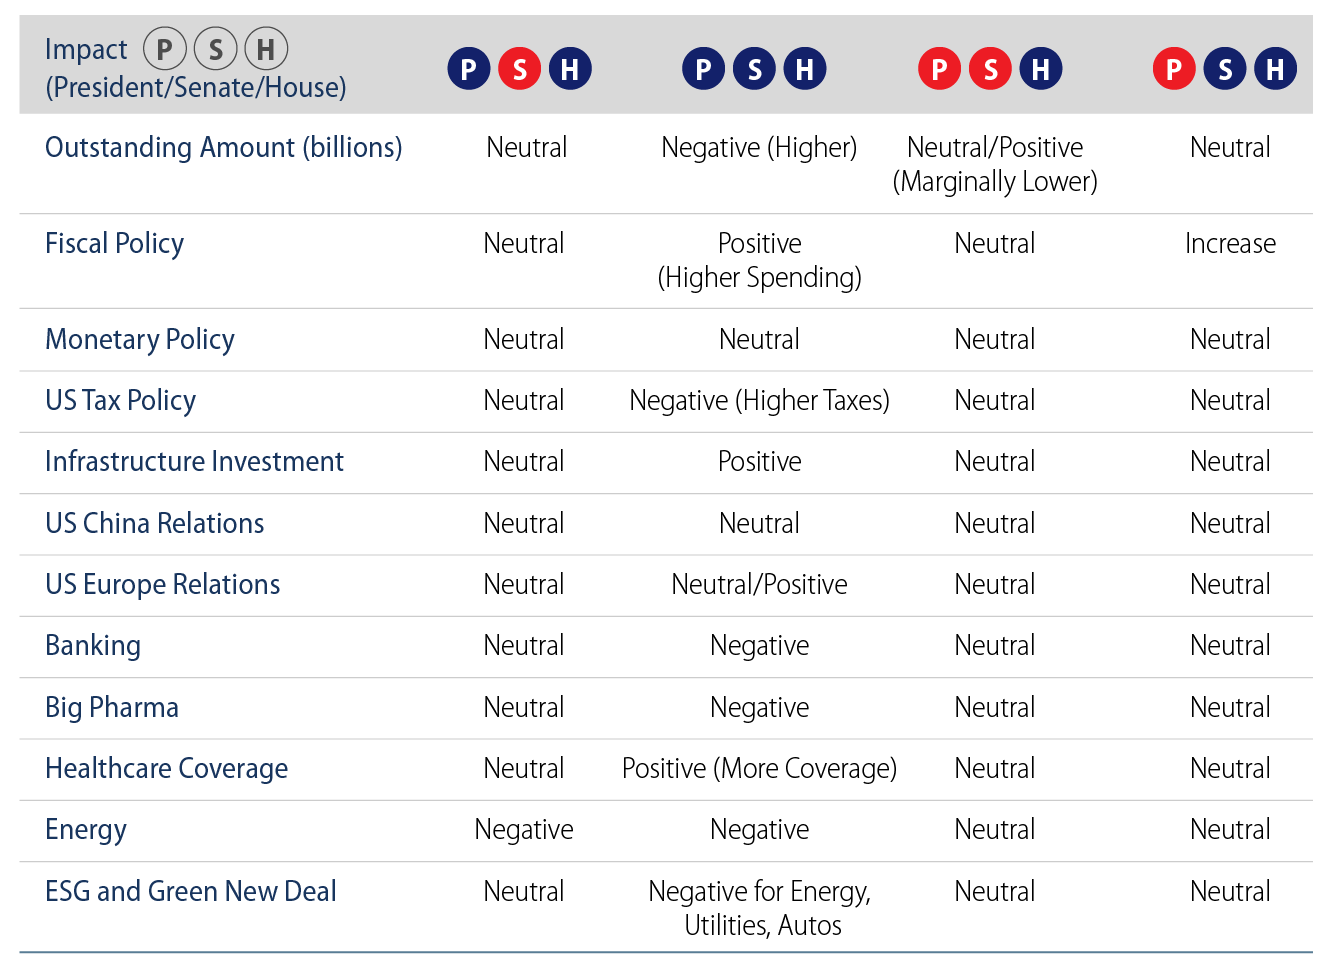This screenshot has height=976, width=1335.
Task: Click Outstanding Amount 'Neutral' in first scenario column
Action: (527, 148)
